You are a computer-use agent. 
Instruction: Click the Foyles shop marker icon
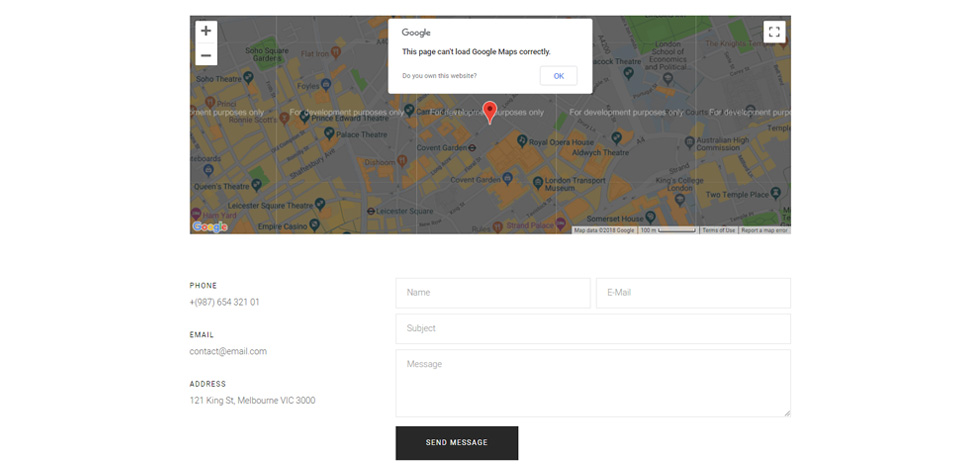click(x=326, y=86)
